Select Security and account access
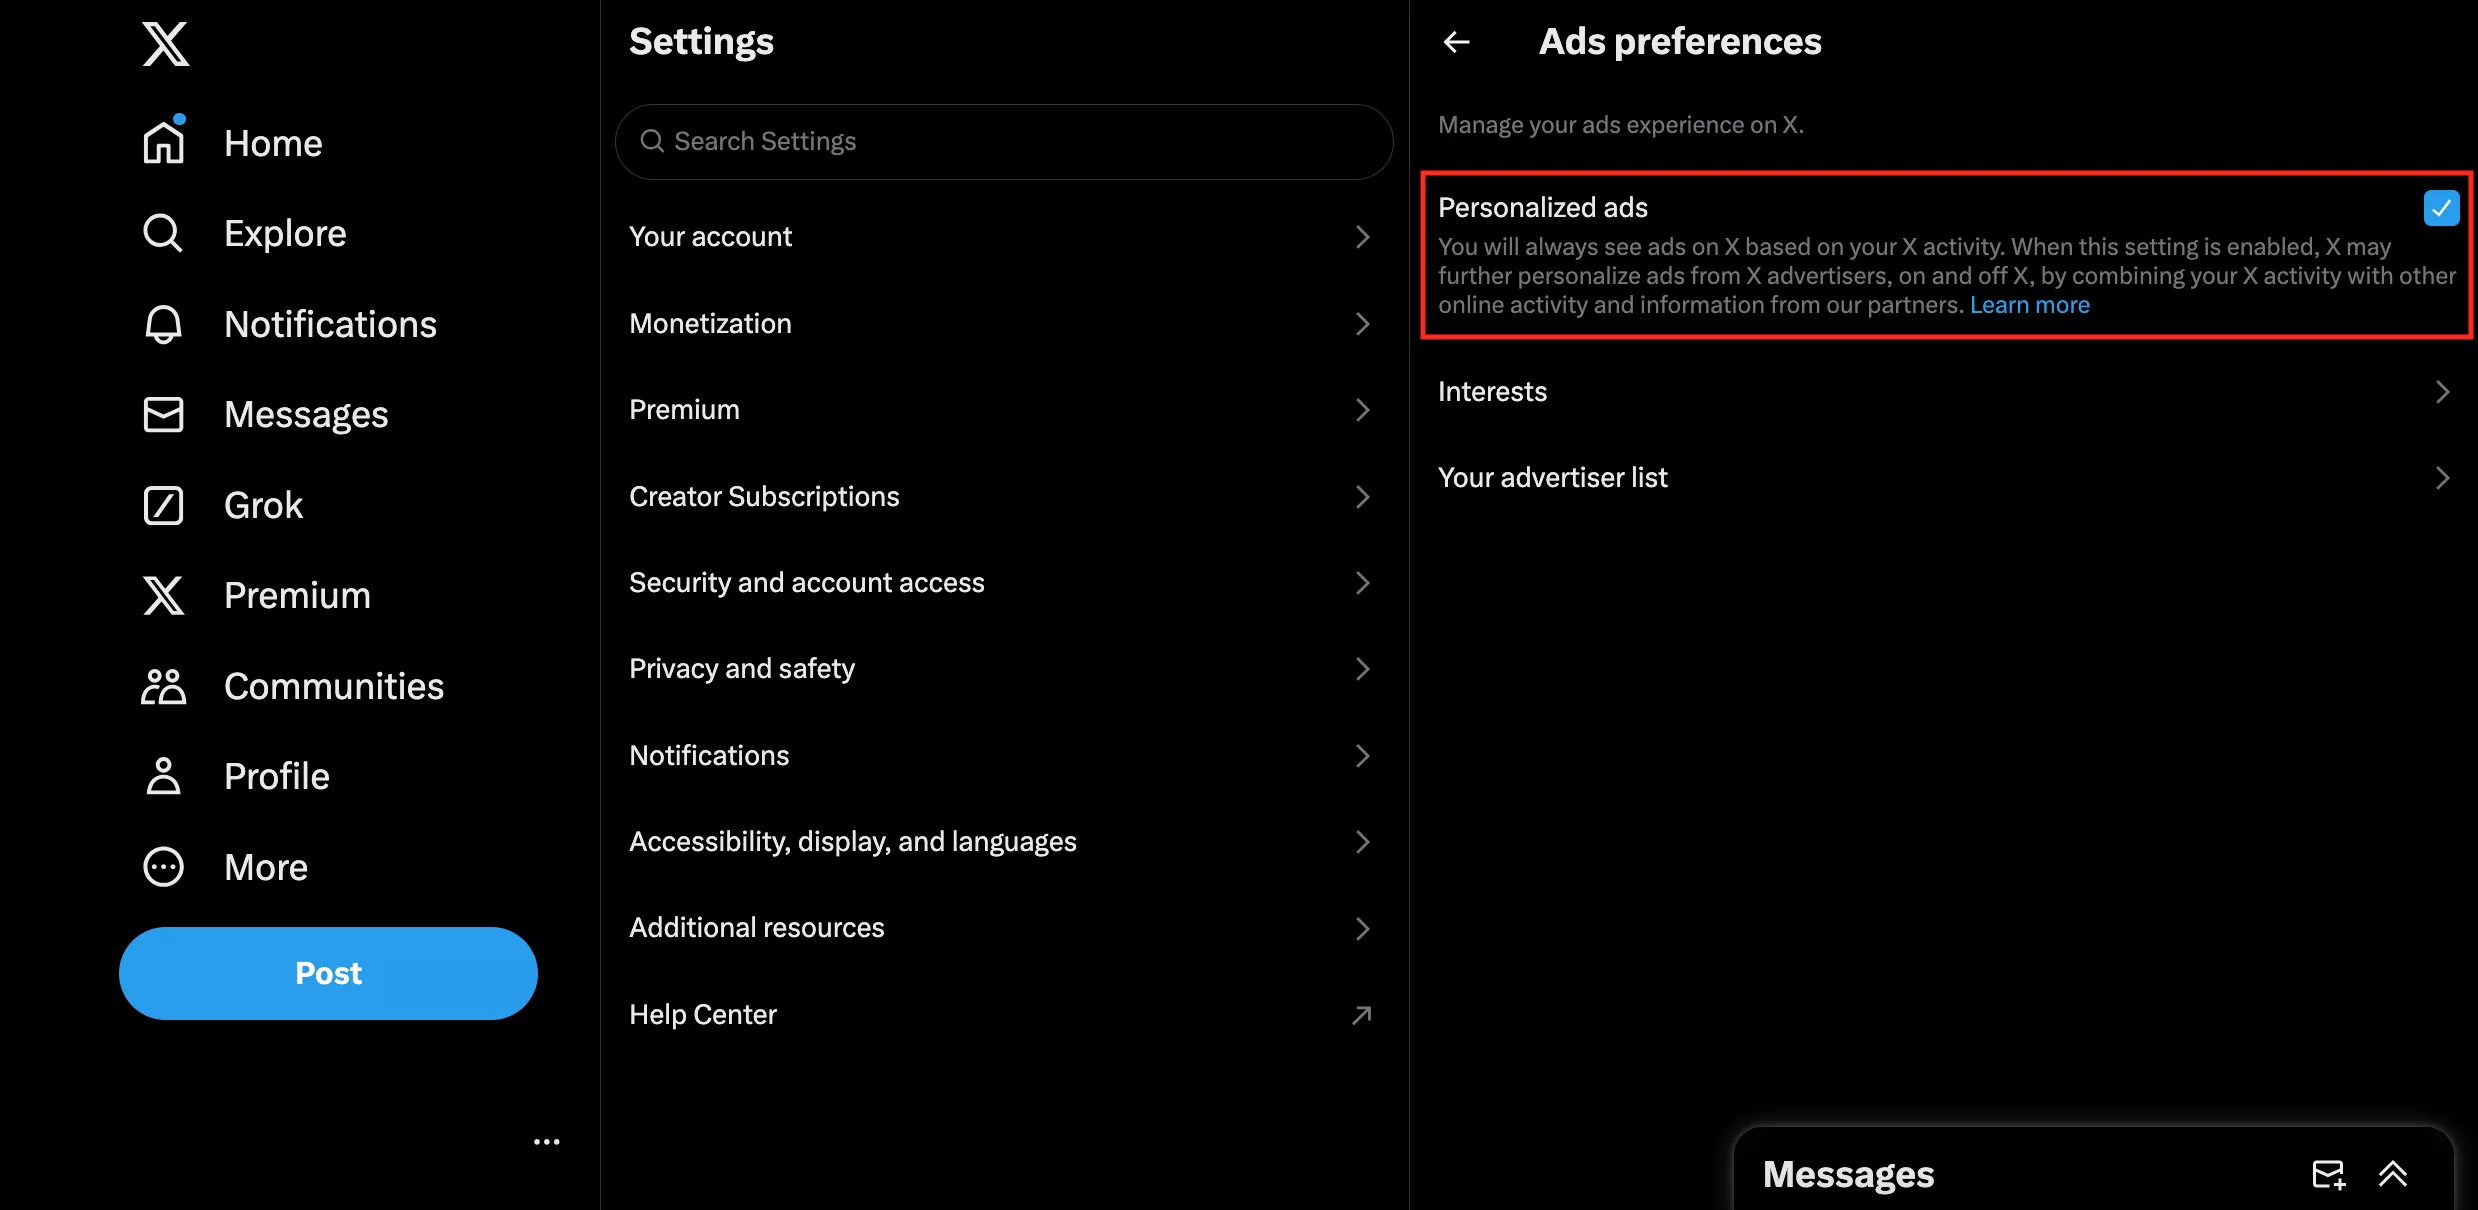Viewport: 2478px width, 1210px height. coord(1000,583)
